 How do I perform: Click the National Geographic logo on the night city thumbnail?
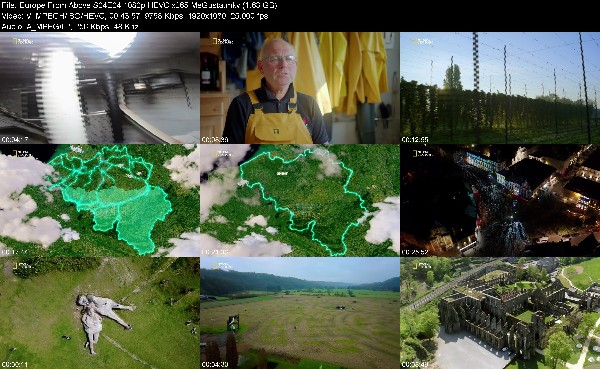(422, 153)
